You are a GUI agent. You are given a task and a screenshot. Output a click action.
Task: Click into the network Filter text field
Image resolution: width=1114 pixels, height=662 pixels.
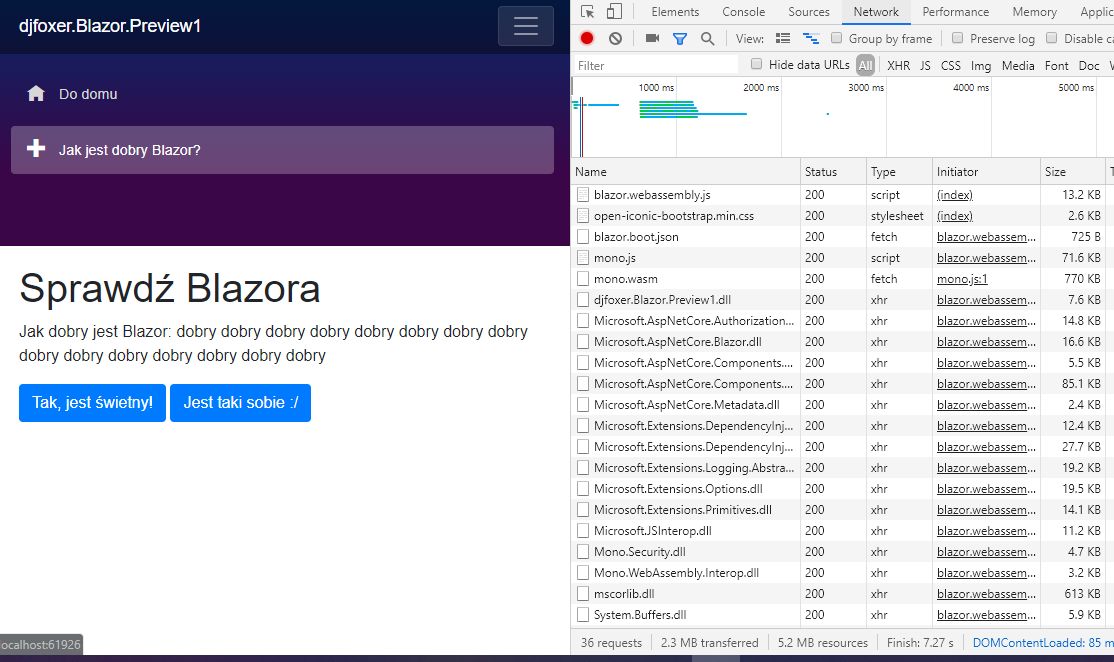[656, 65]
